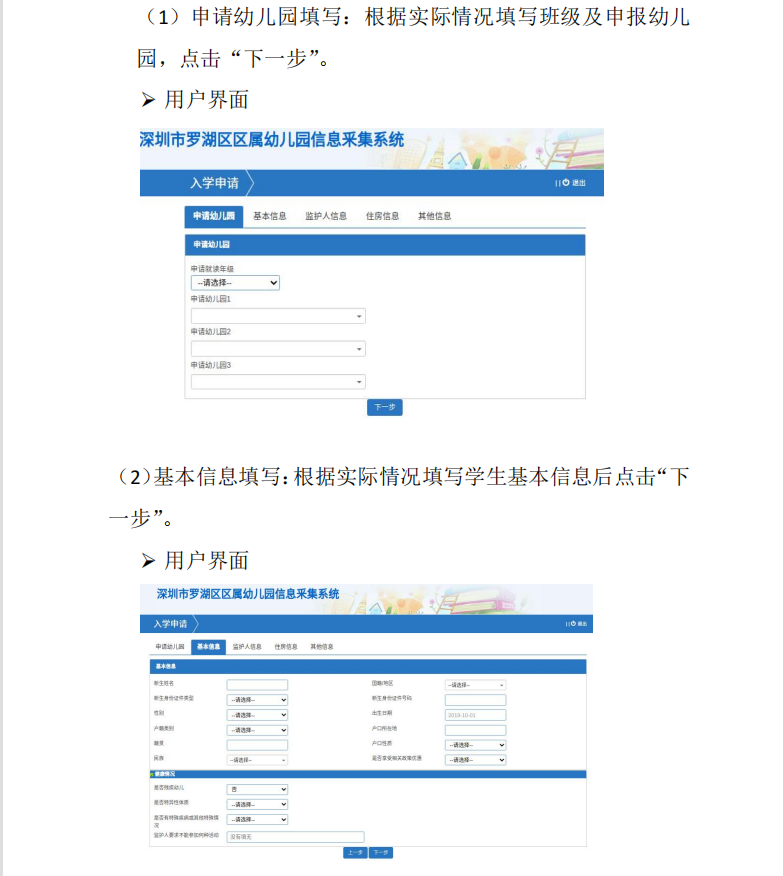Screen dimensions: 783x876
Task: Expand the 申请幼儿园1 combo box
Action: point(278,316)
